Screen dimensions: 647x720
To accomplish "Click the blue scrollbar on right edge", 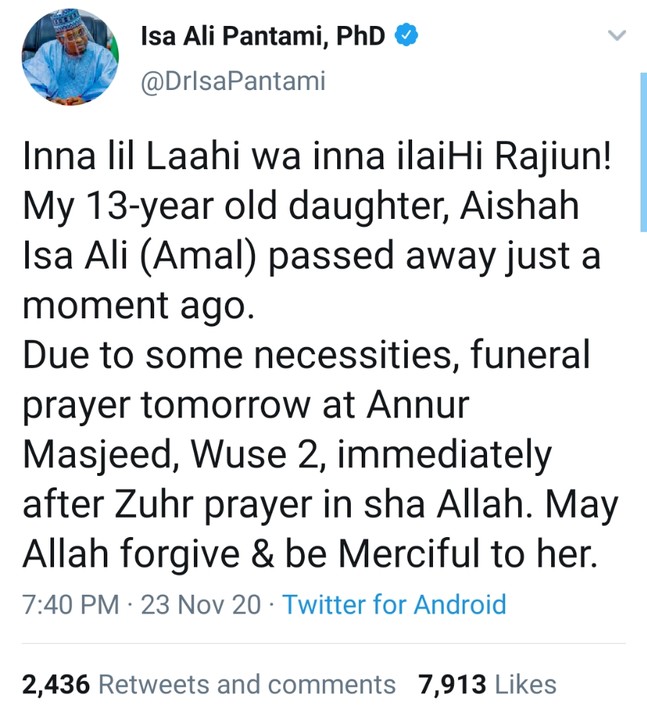I will coord(641,150).
